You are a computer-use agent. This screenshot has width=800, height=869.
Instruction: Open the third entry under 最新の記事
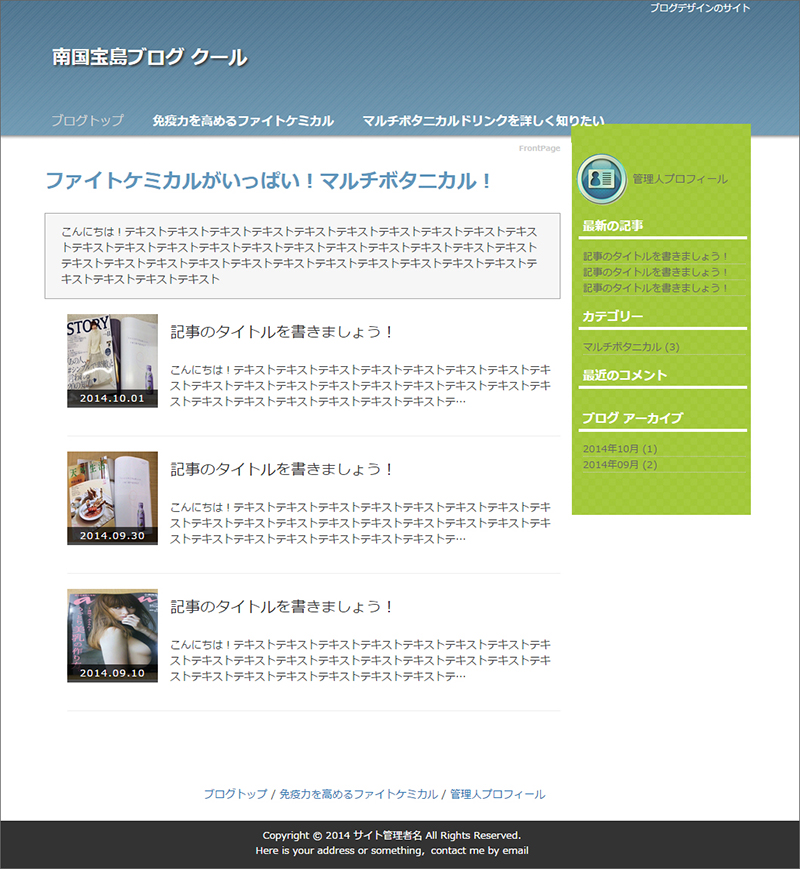click(656, 288)
